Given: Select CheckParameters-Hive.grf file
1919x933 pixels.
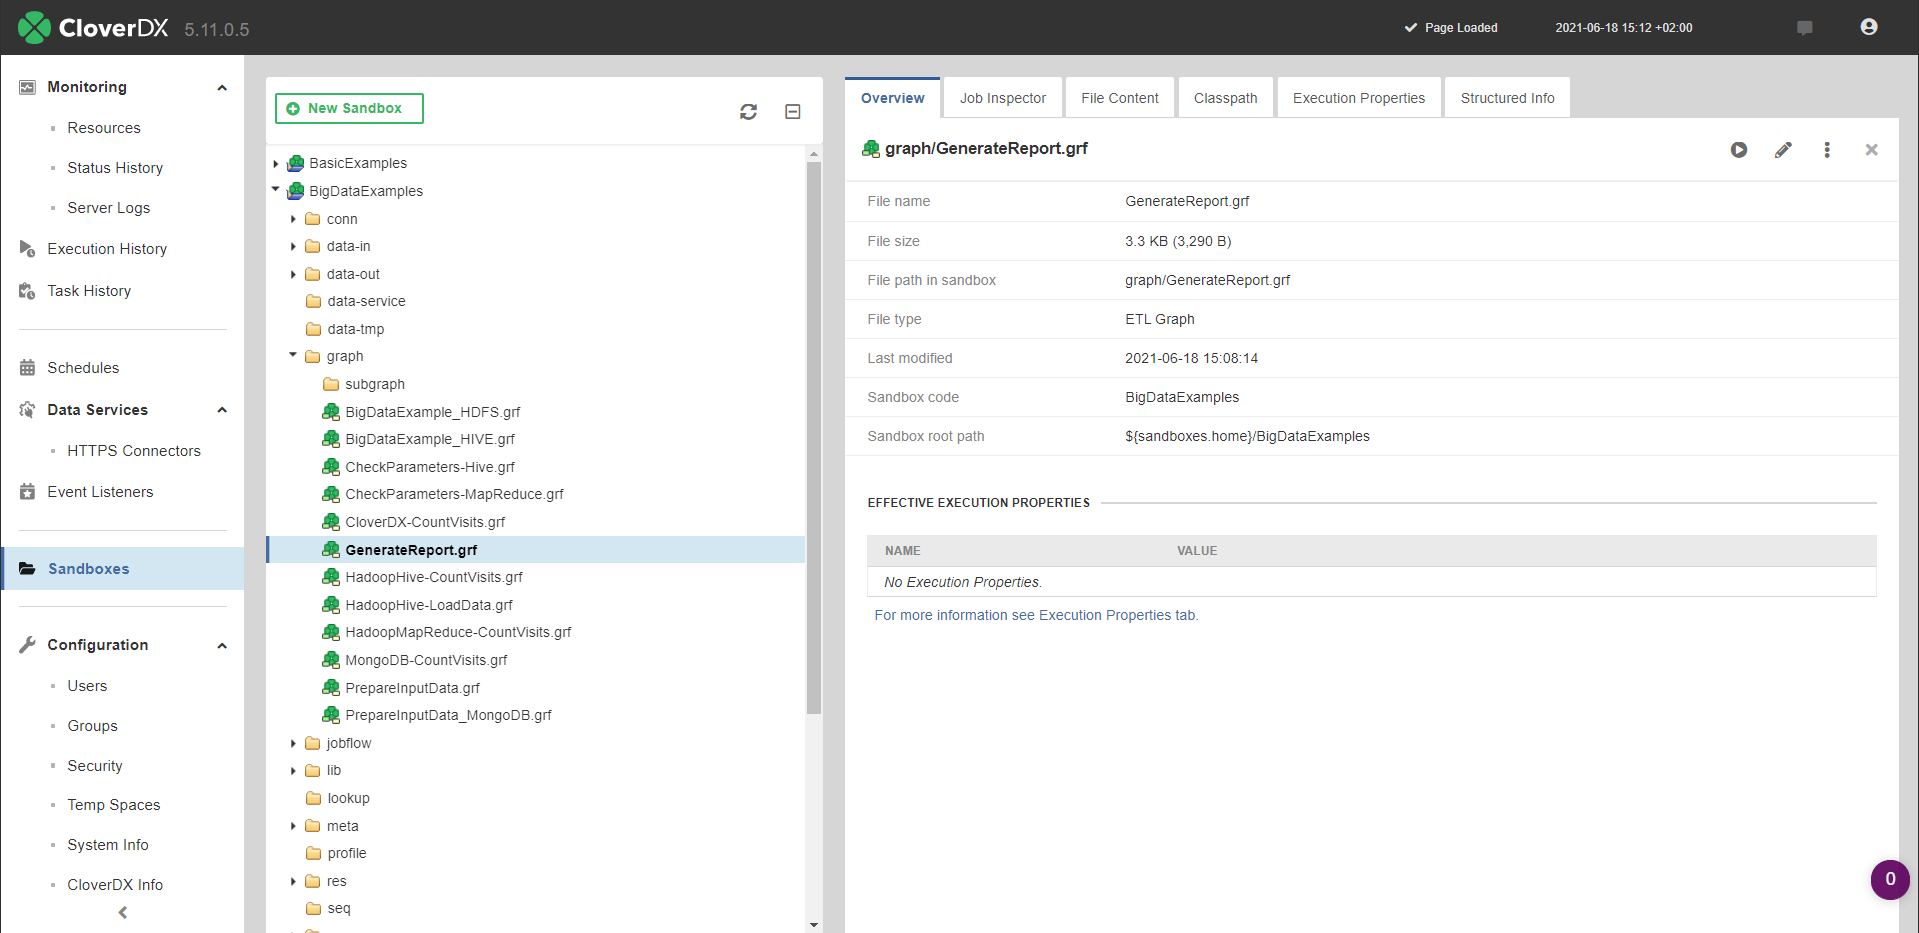Looking at the screenshot, I should pyautogui.click(x=430, y=467).
